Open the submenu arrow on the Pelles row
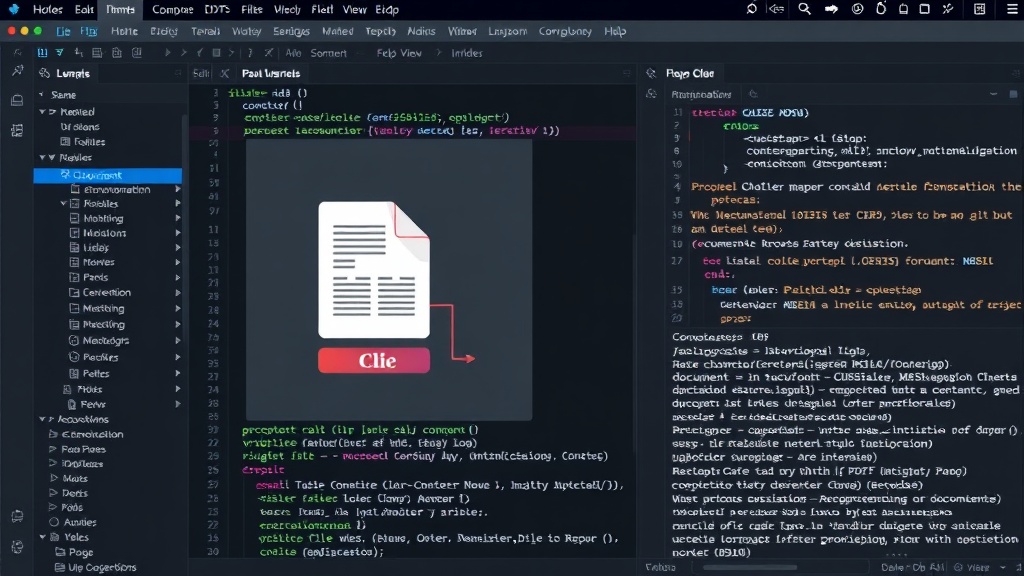The width and height of the screenshot is (1024, 576). 178,374
